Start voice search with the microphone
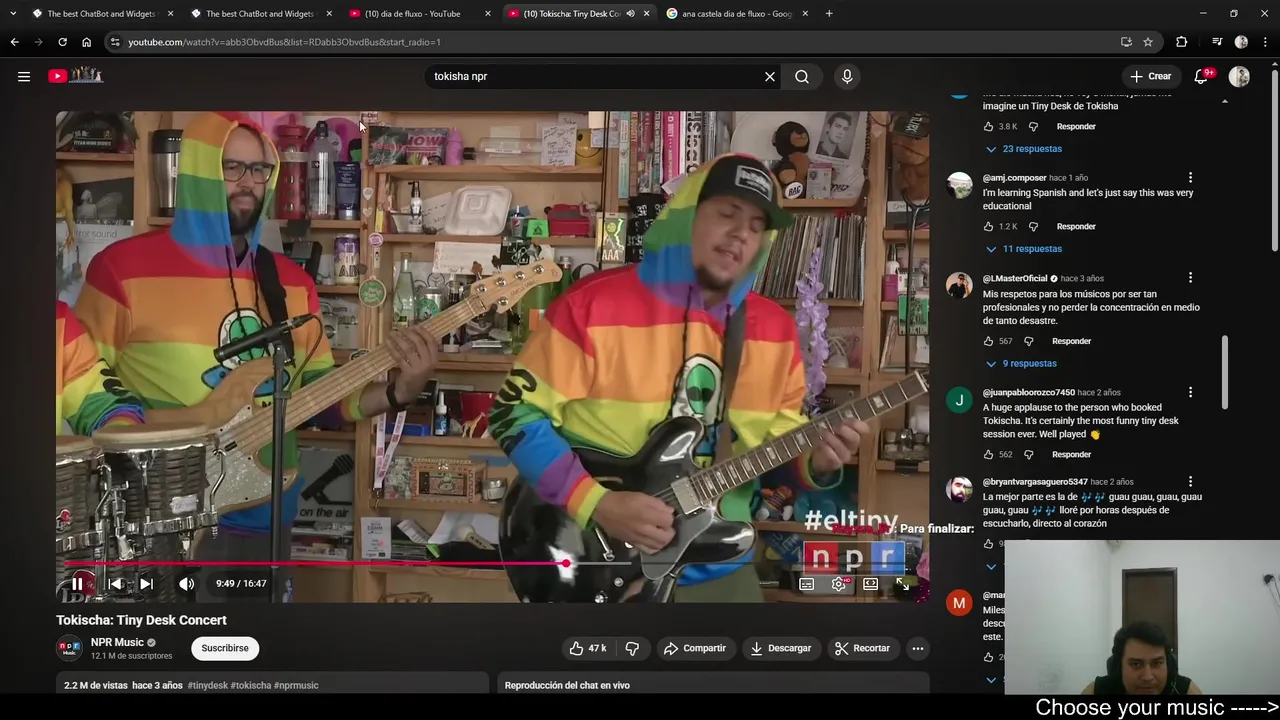This screenshot has height=720, width=1280. (847, 76)
